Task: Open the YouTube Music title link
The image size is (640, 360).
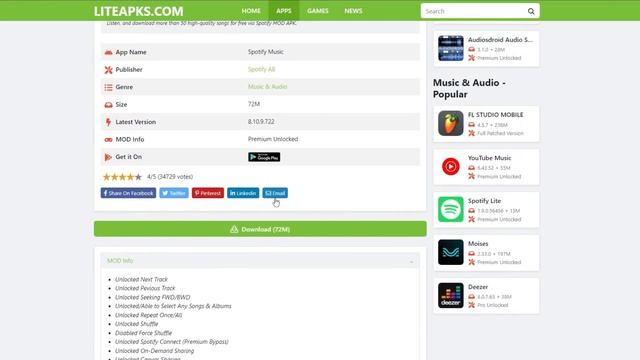Action: (x=489, y=158)
